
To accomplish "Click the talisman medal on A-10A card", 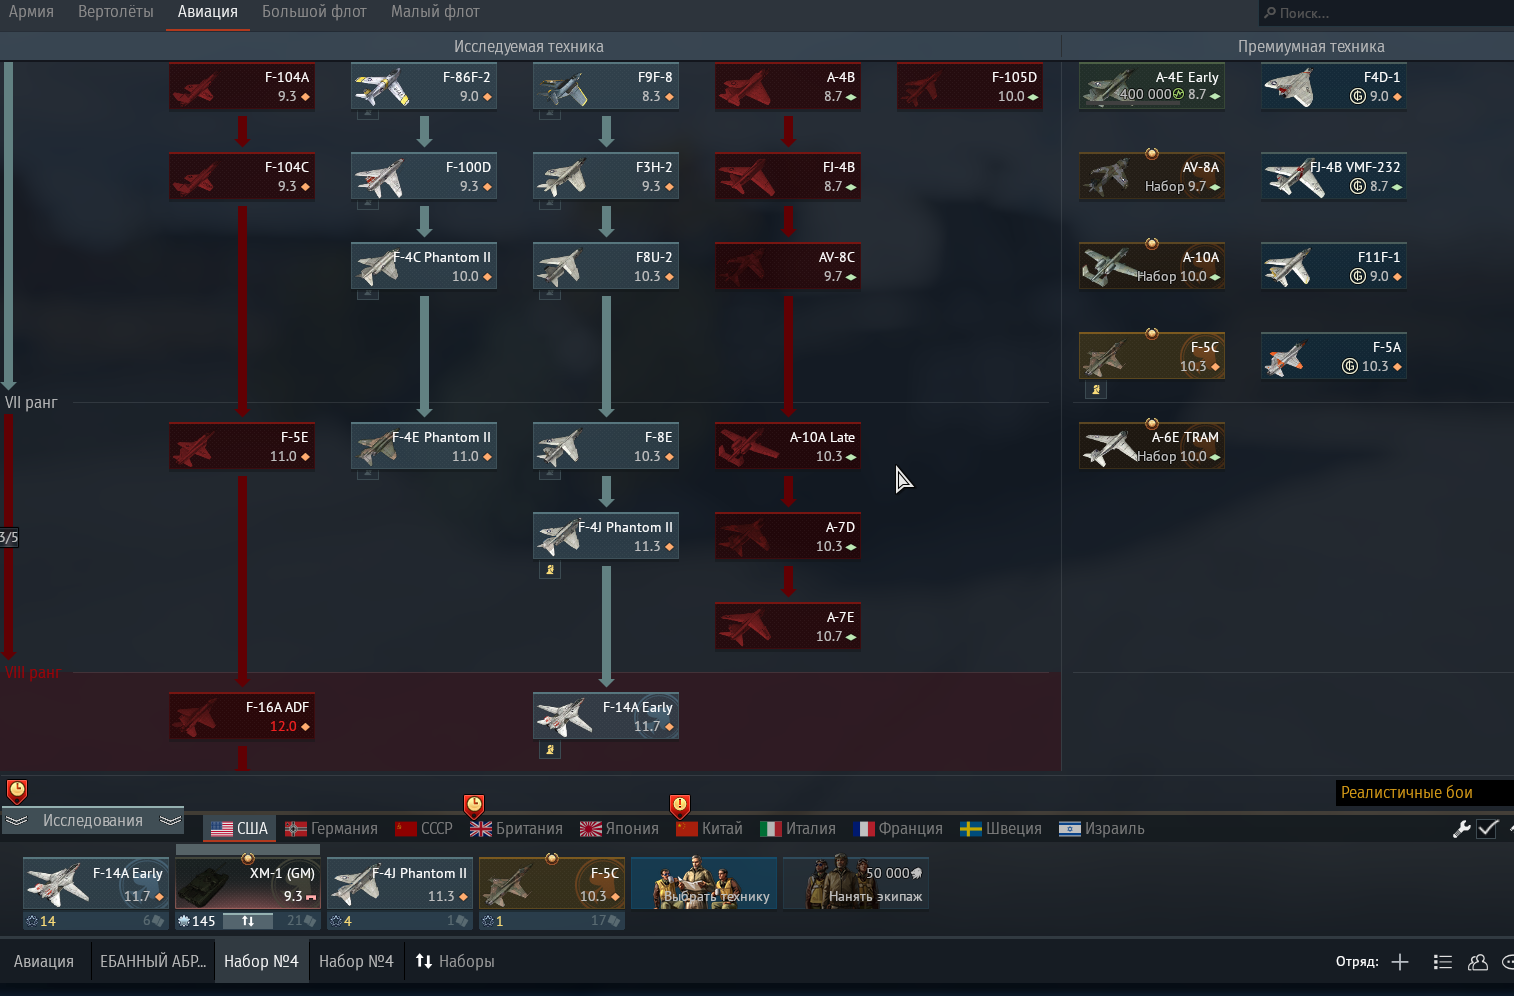I will (x=1152, y=244).
